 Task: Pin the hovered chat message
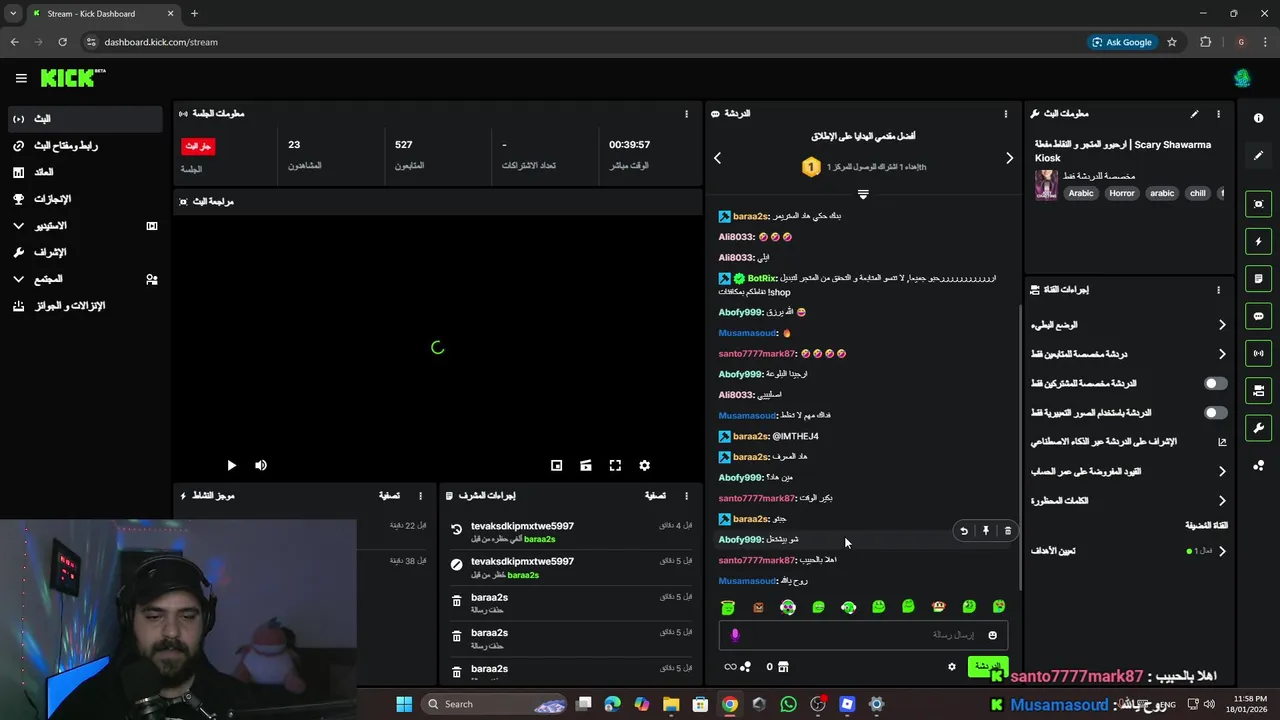pos(985,531)
